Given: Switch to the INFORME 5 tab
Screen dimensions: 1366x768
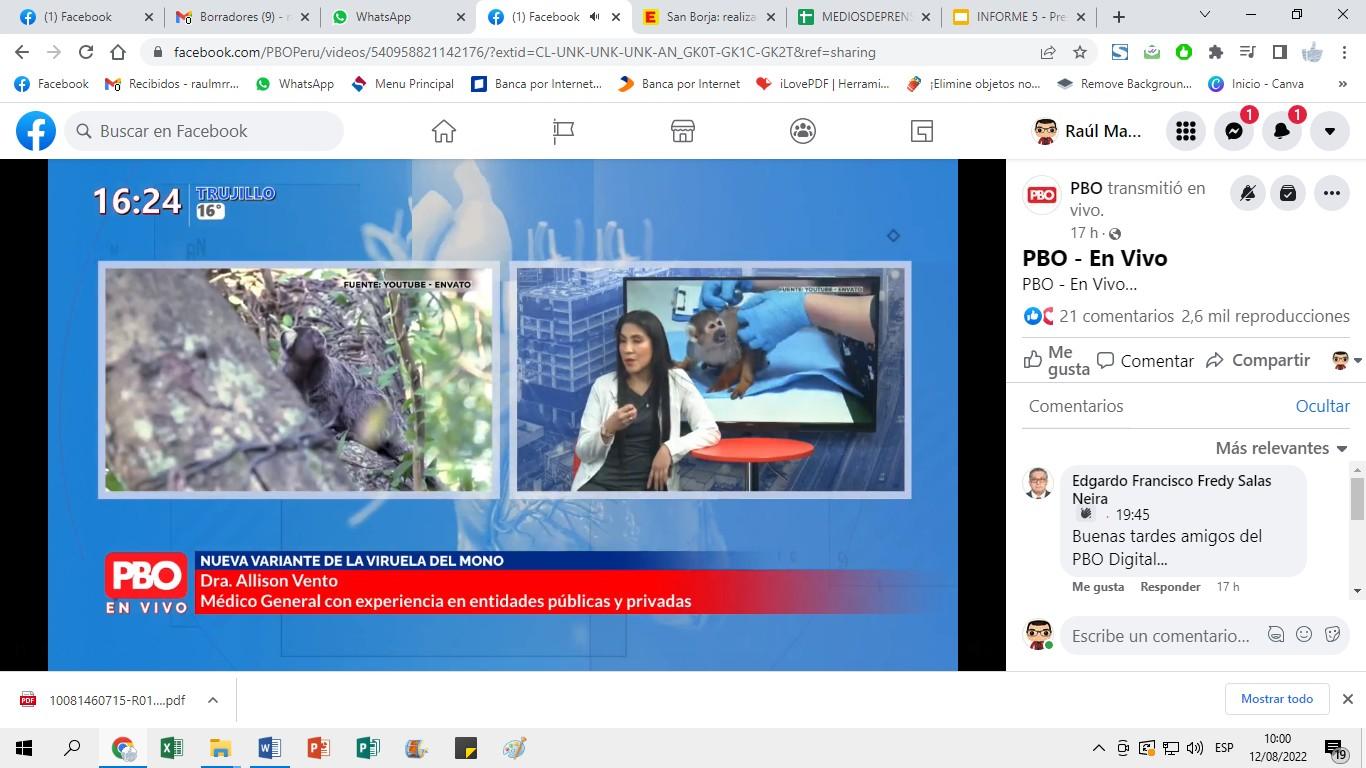Looking at the screenshot, I should pos(1019,17).
